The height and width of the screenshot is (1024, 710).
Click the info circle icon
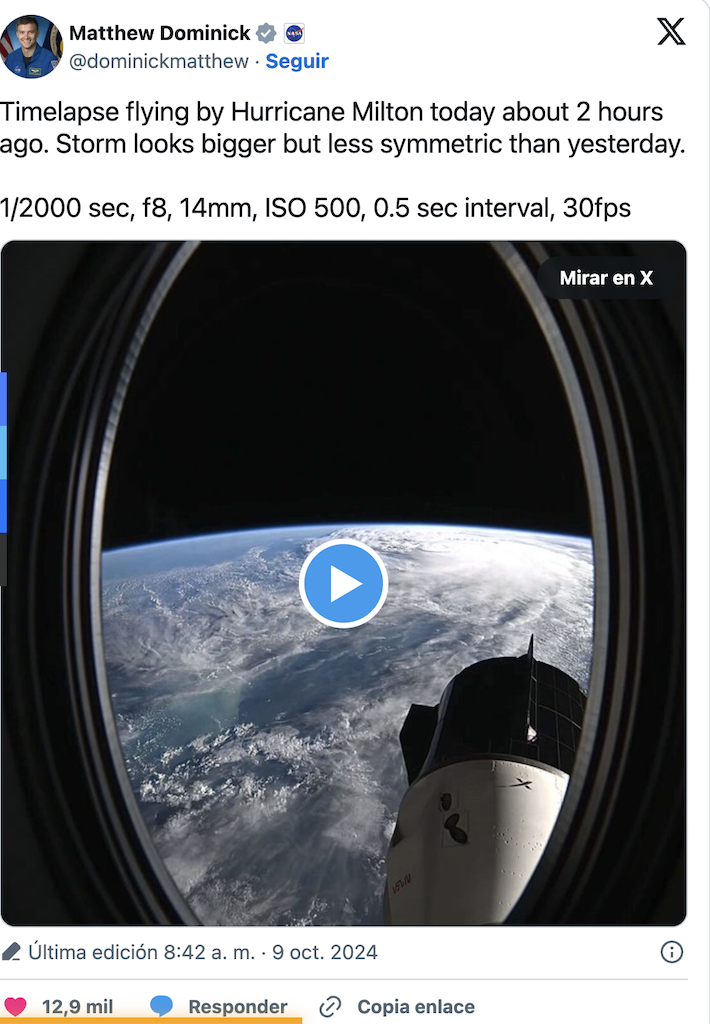[671, 952]
